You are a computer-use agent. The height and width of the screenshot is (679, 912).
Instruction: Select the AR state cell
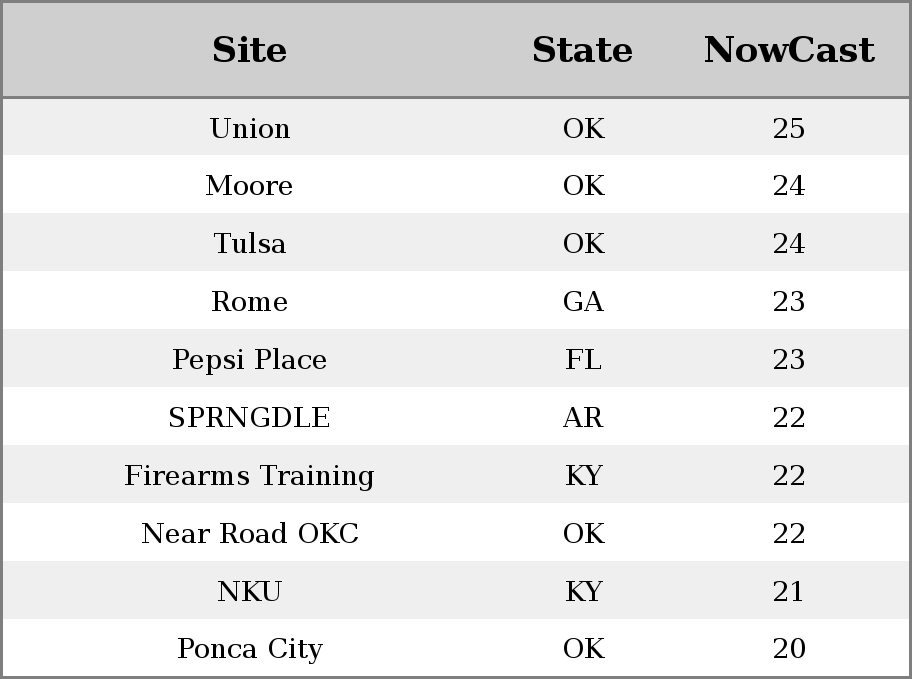coord(583,417)
